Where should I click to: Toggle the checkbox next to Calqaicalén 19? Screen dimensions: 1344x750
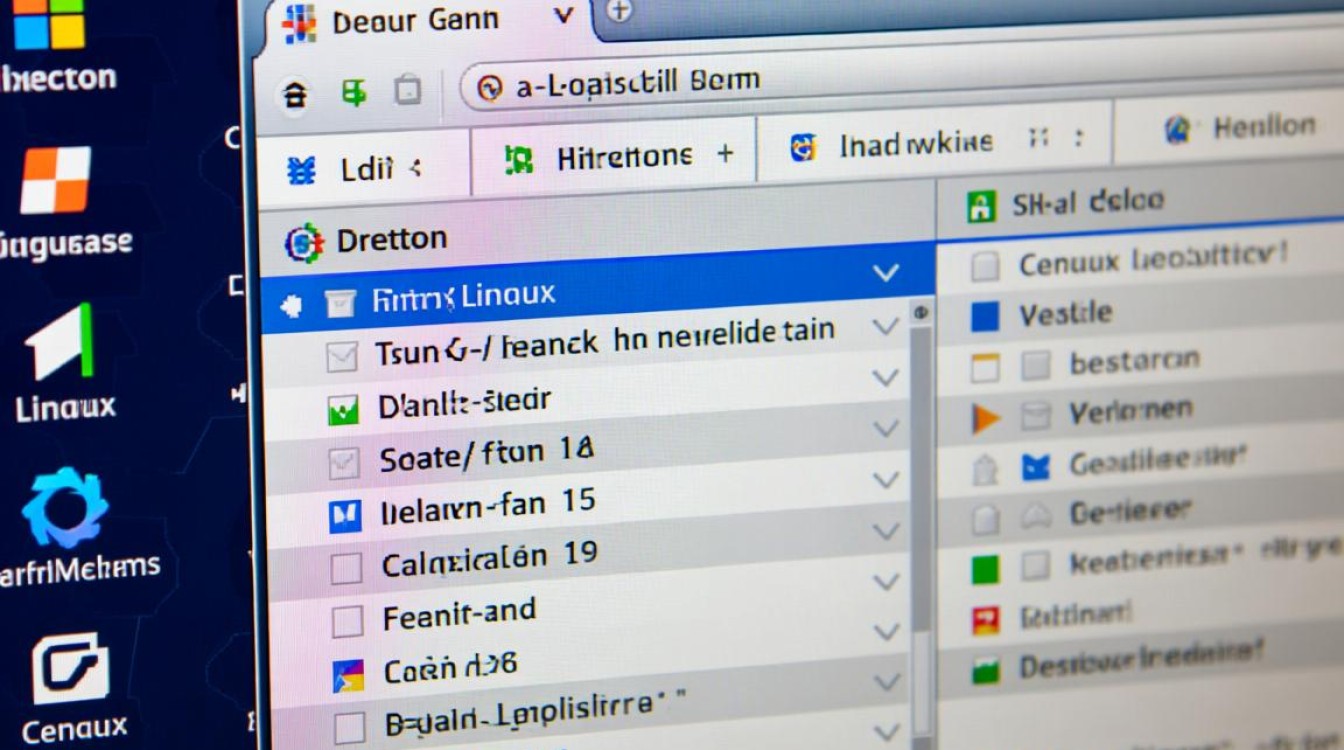point(346,568)
